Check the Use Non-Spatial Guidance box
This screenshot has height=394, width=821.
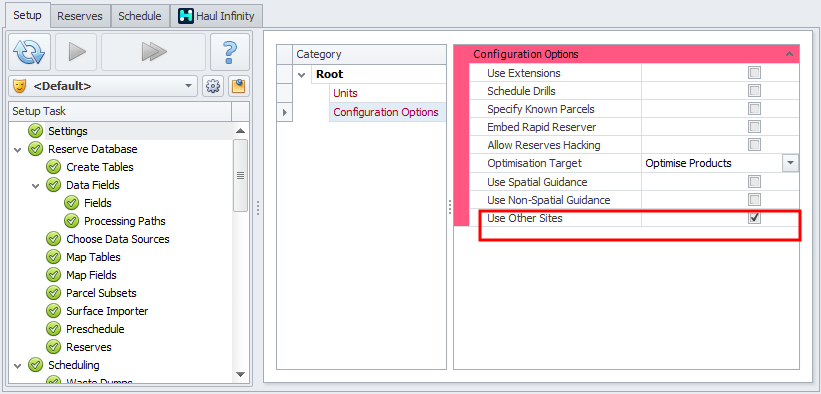754,200
